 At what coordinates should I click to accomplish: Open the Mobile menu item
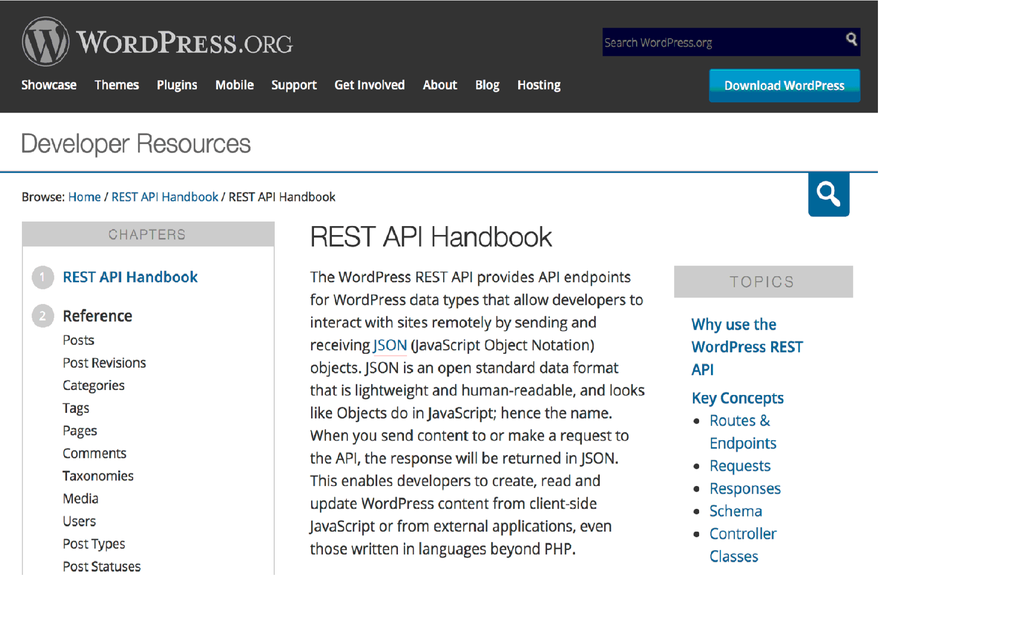pyautogui.click(x=234, y=85)
